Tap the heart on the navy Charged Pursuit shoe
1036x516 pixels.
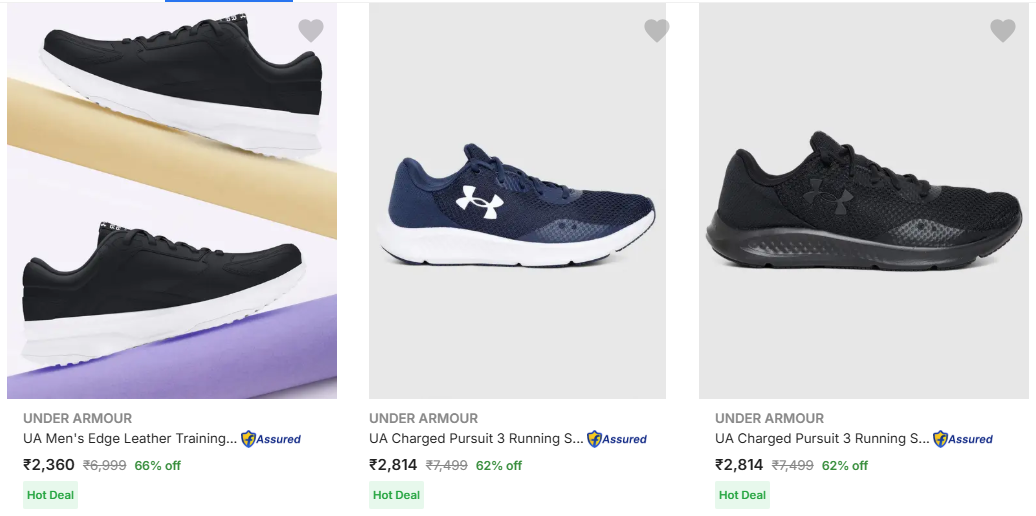(656, 31)
